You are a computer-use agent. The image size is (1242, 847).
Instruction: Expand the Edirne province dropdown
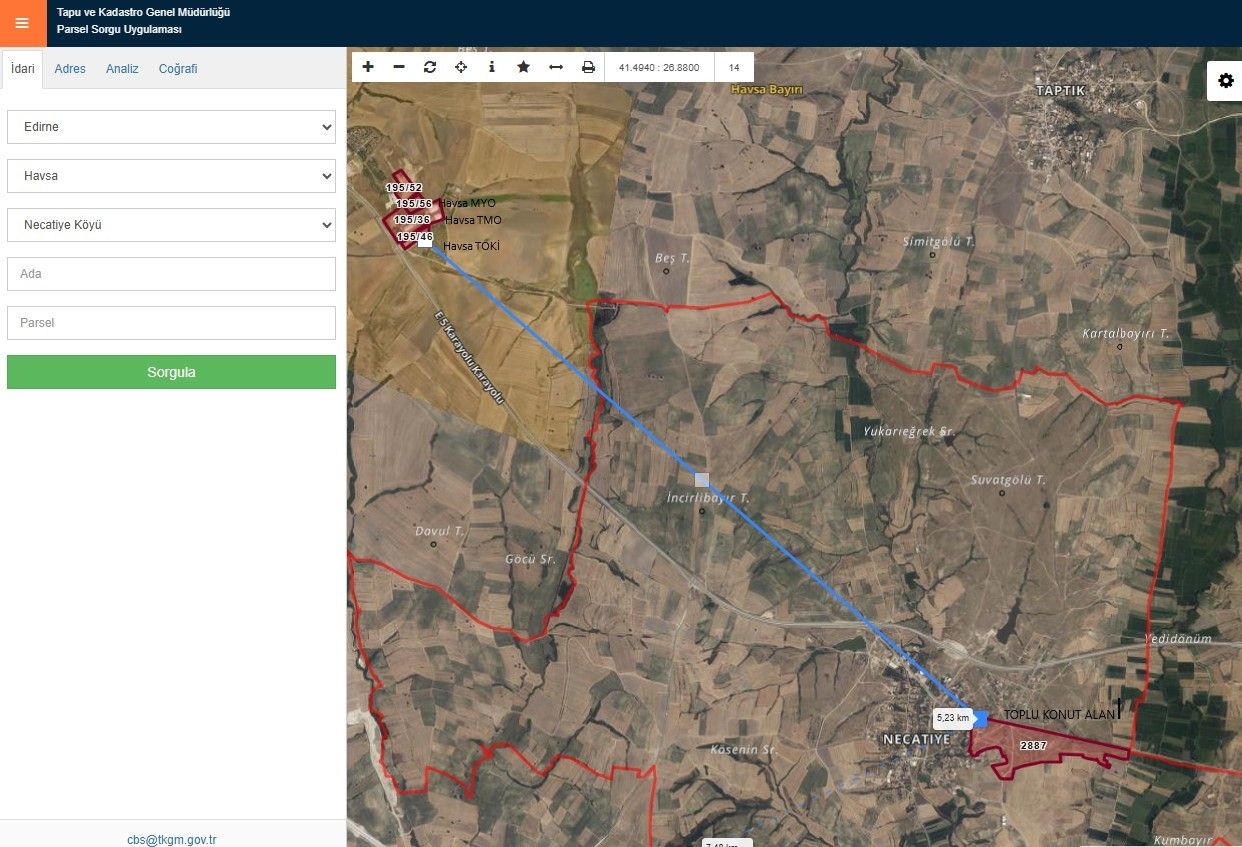pos(171,127)
